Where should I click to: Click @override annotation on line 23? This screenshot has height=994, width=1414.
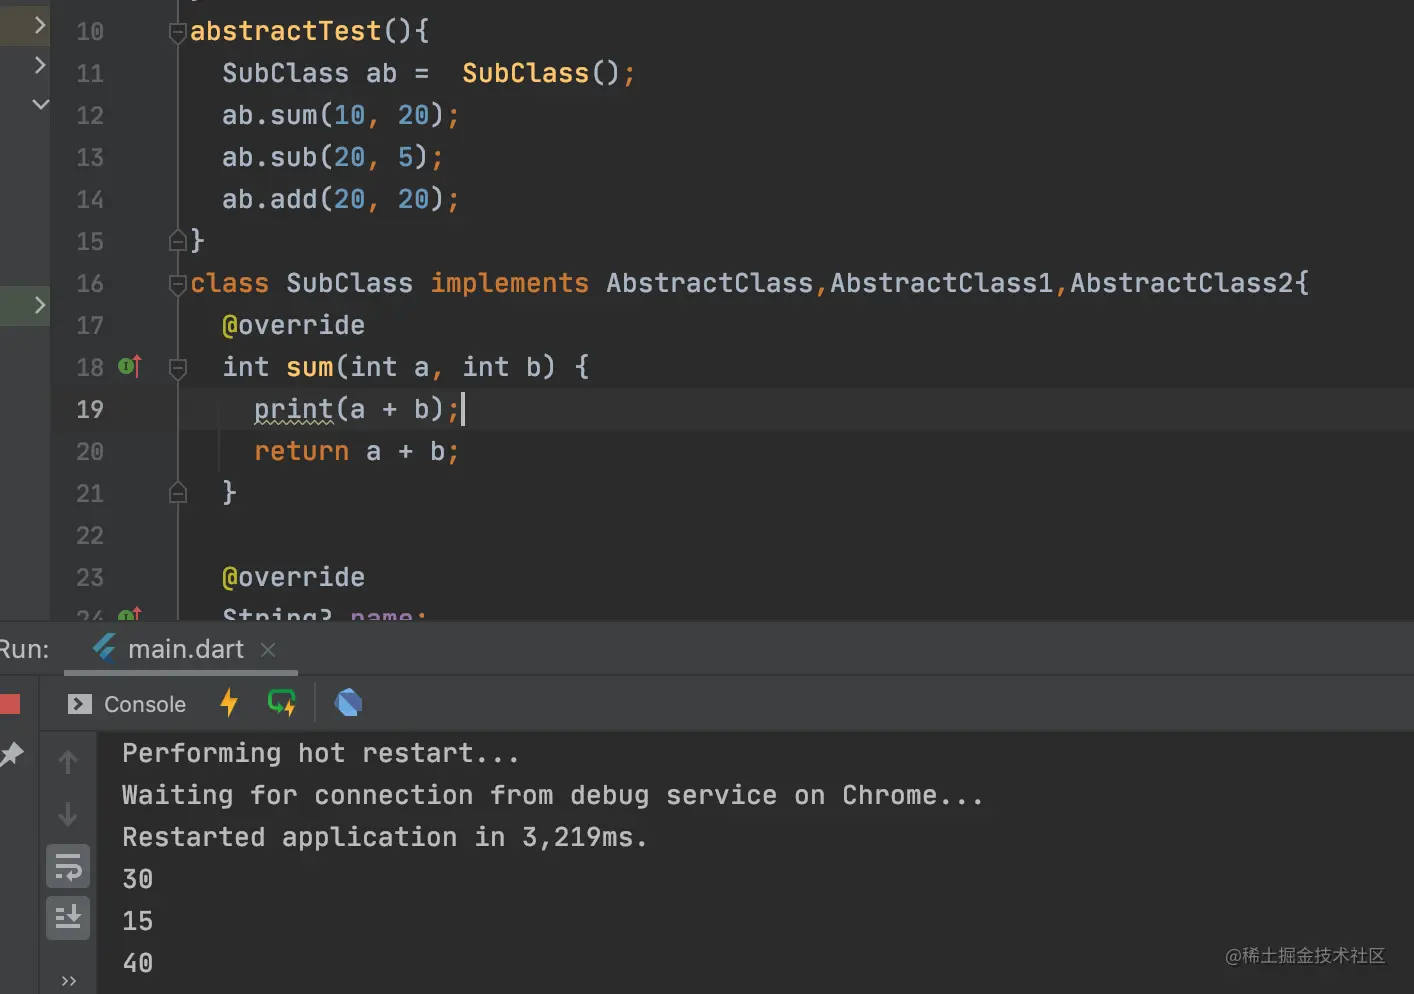(x=294, y=577)
